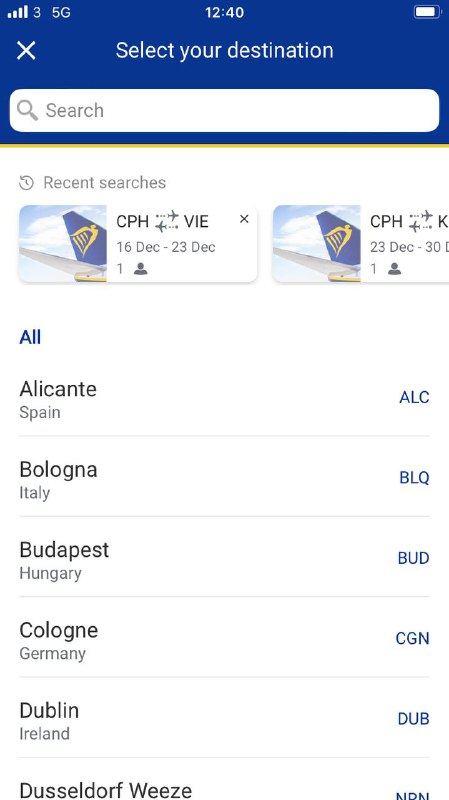Tap the BLQ airport code
449x800 pixels.
pyautogui.click(x=414, y=478)
